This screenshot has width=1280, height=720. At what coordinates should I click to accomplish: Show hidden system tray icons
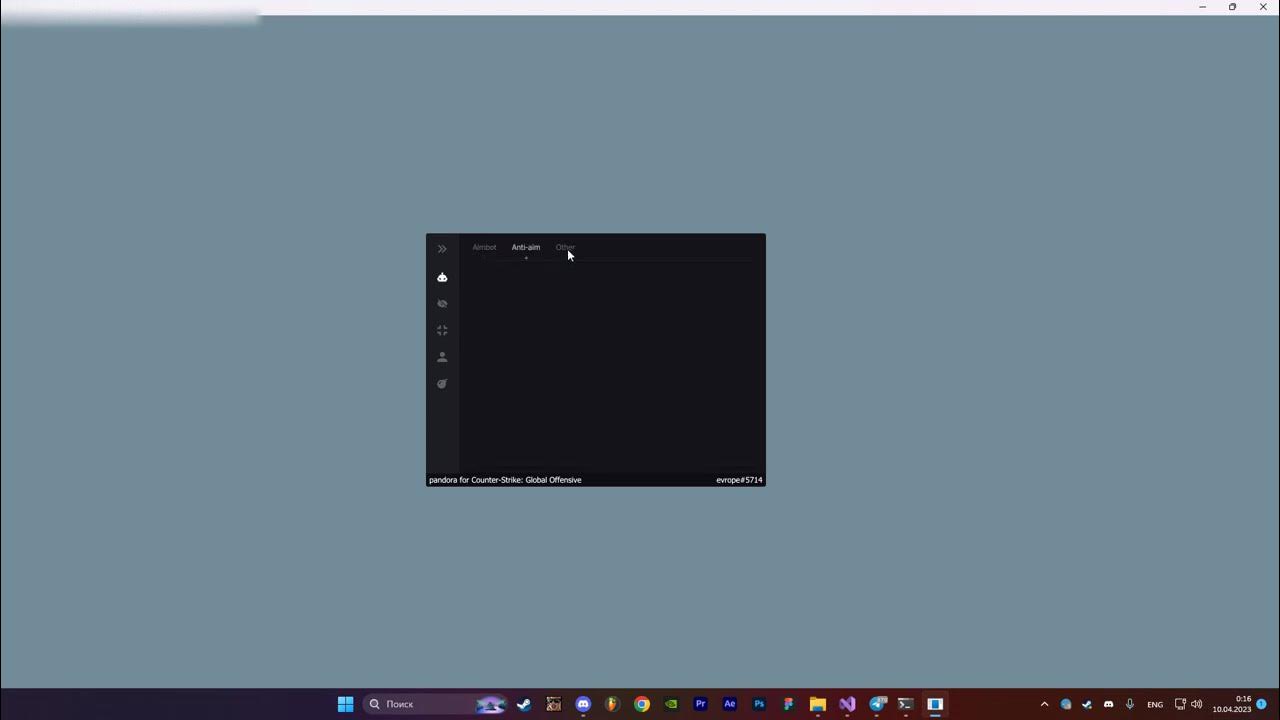(1044, 704)
